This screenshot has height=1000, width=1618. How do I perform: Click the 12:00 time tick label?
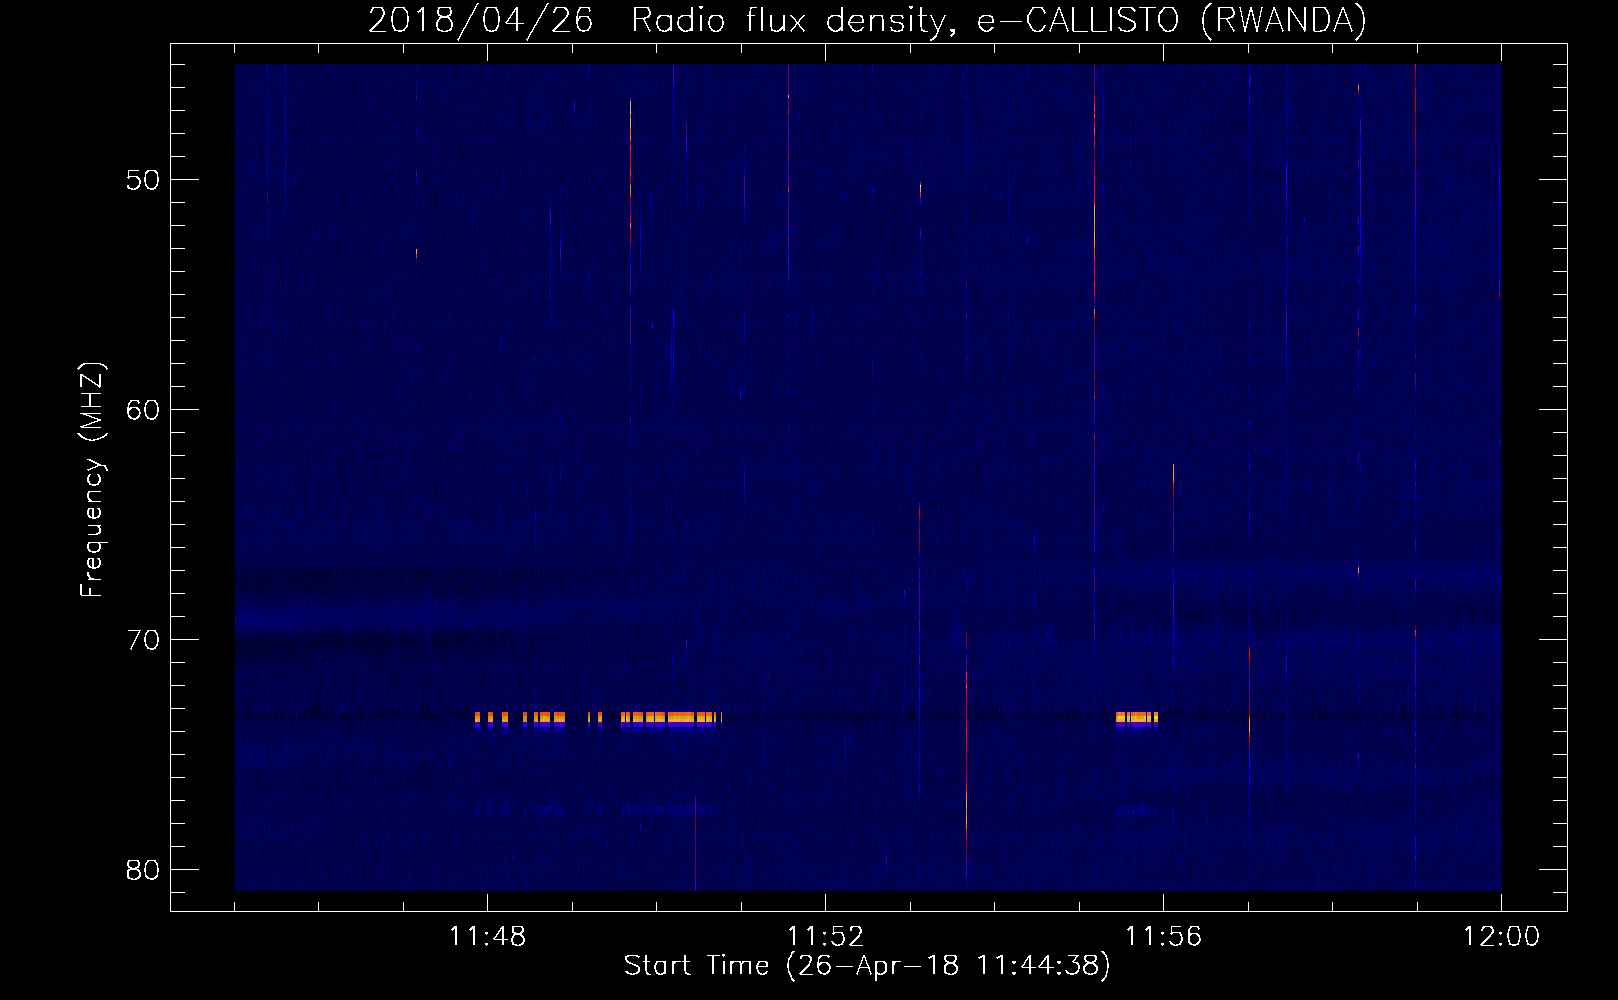coord(1502,937)
